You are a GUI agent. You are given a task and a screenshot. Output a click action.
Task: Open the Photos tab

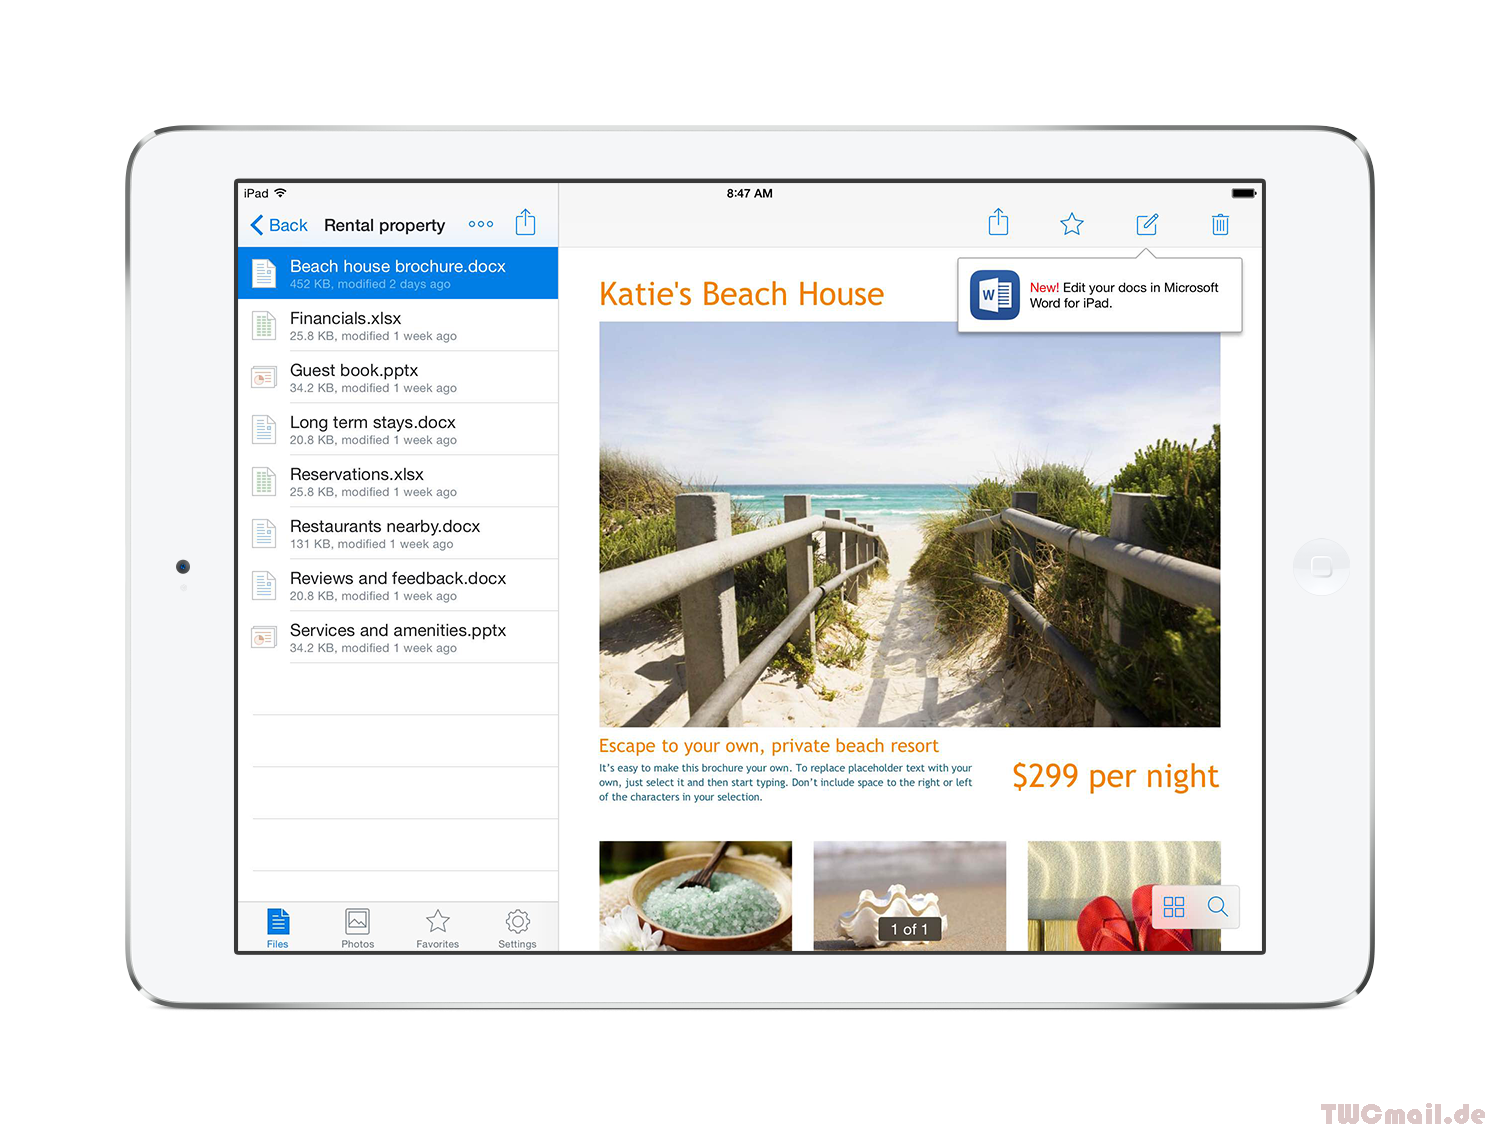tap(357, 928)
